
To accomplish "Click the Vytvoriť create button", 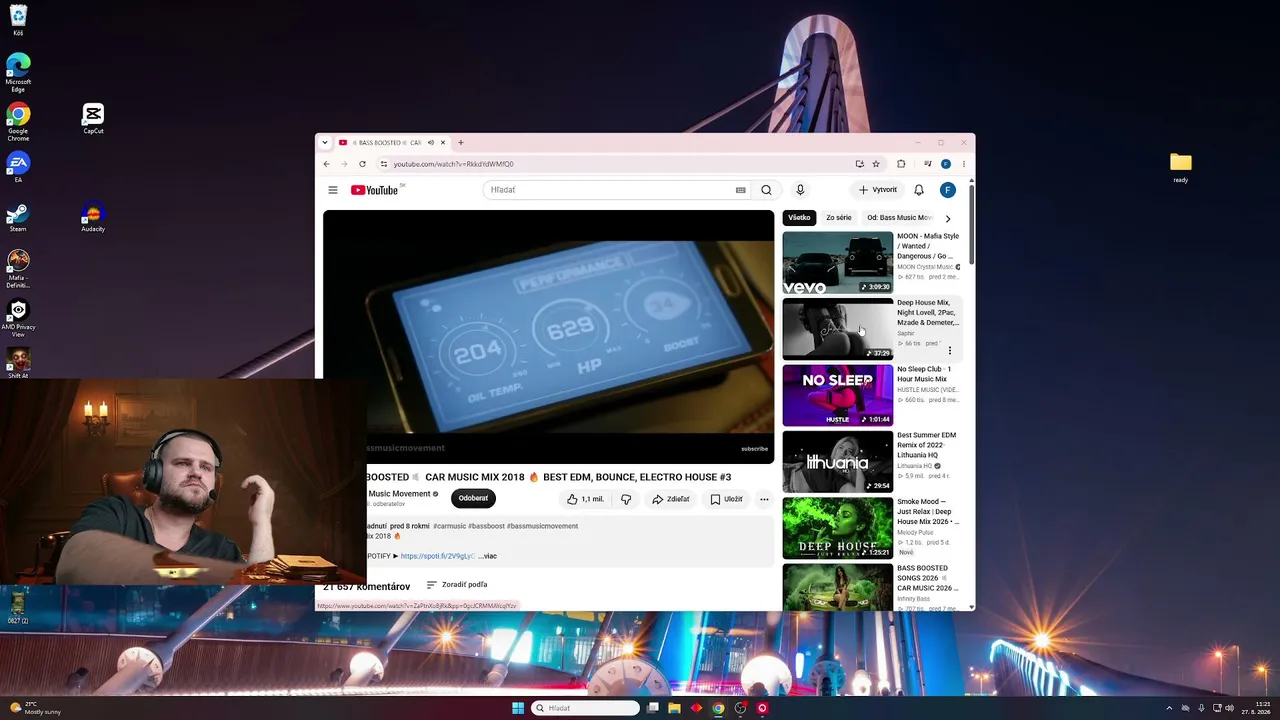I will (x=877, y=190).
